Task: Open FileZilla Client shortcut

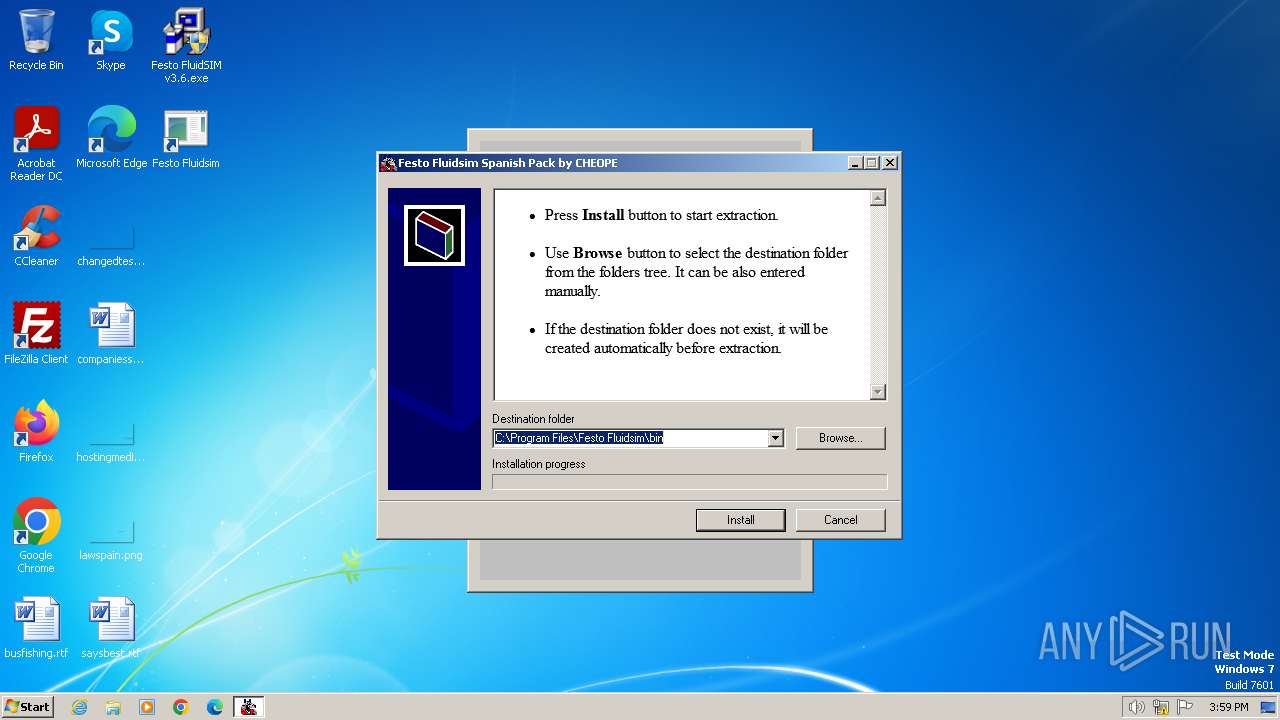Action: 36,334
